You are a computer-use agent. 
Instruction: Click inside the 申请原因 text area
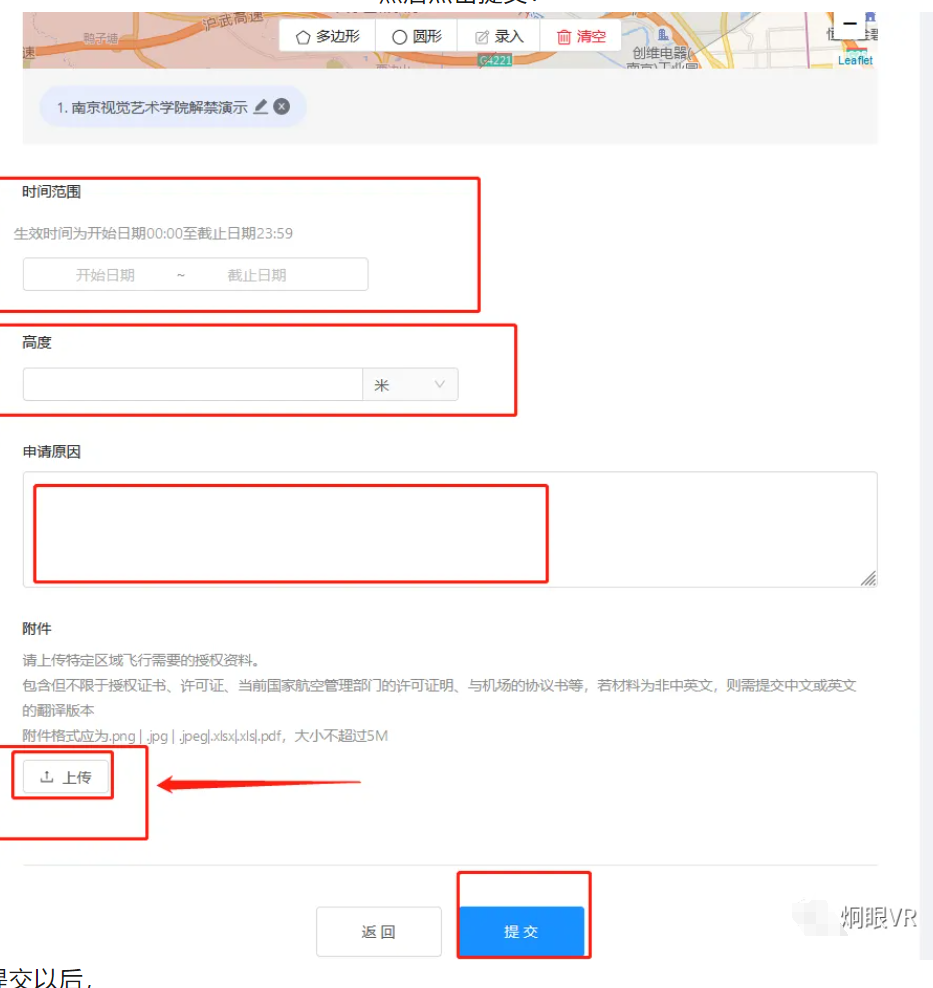tap(450, 529)
